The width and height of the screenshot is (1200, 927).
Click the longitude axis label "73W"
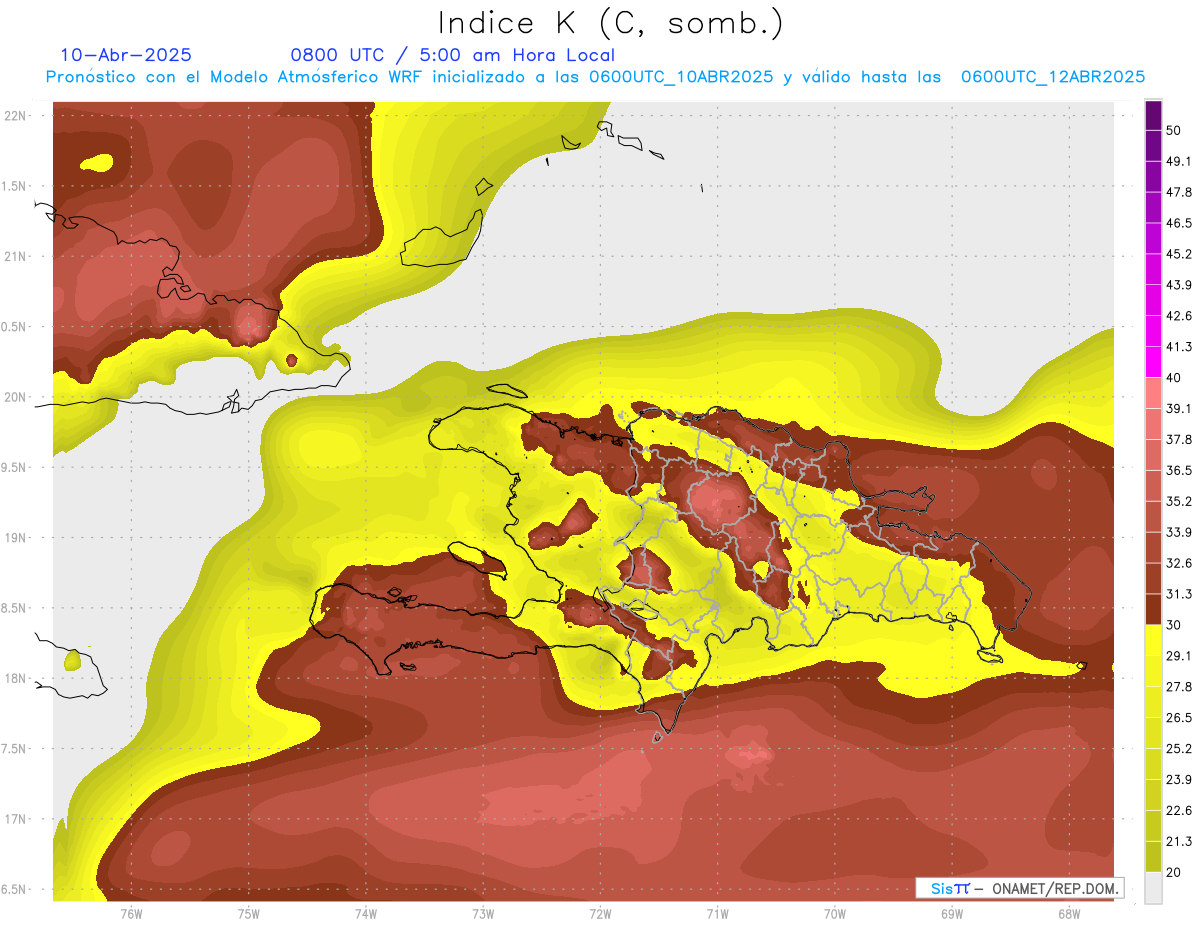[483, 915]
